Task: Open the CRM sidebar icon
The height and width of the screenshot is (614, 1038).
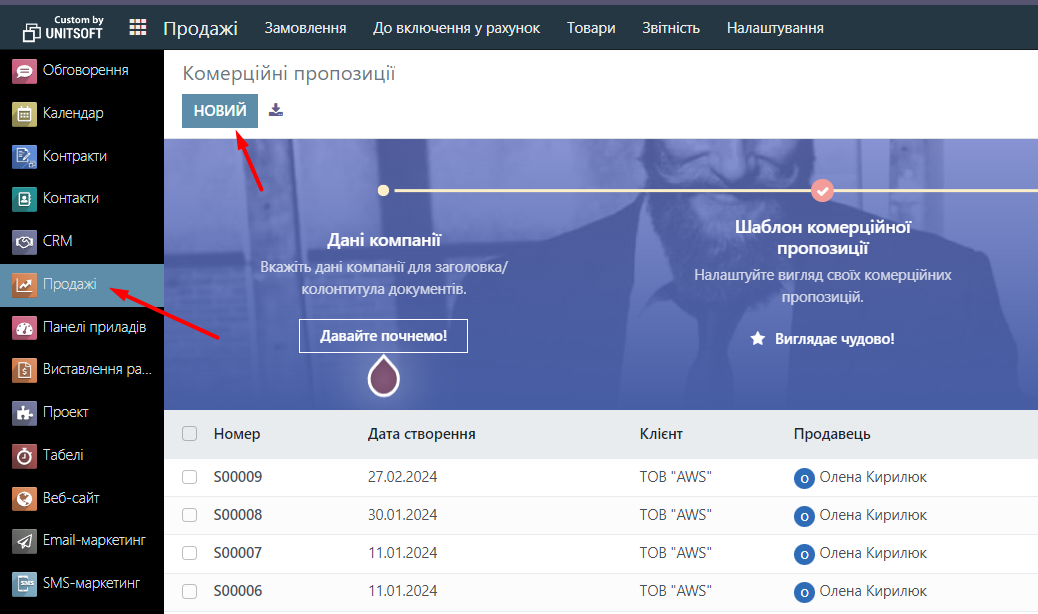Action: coord(25,241)
